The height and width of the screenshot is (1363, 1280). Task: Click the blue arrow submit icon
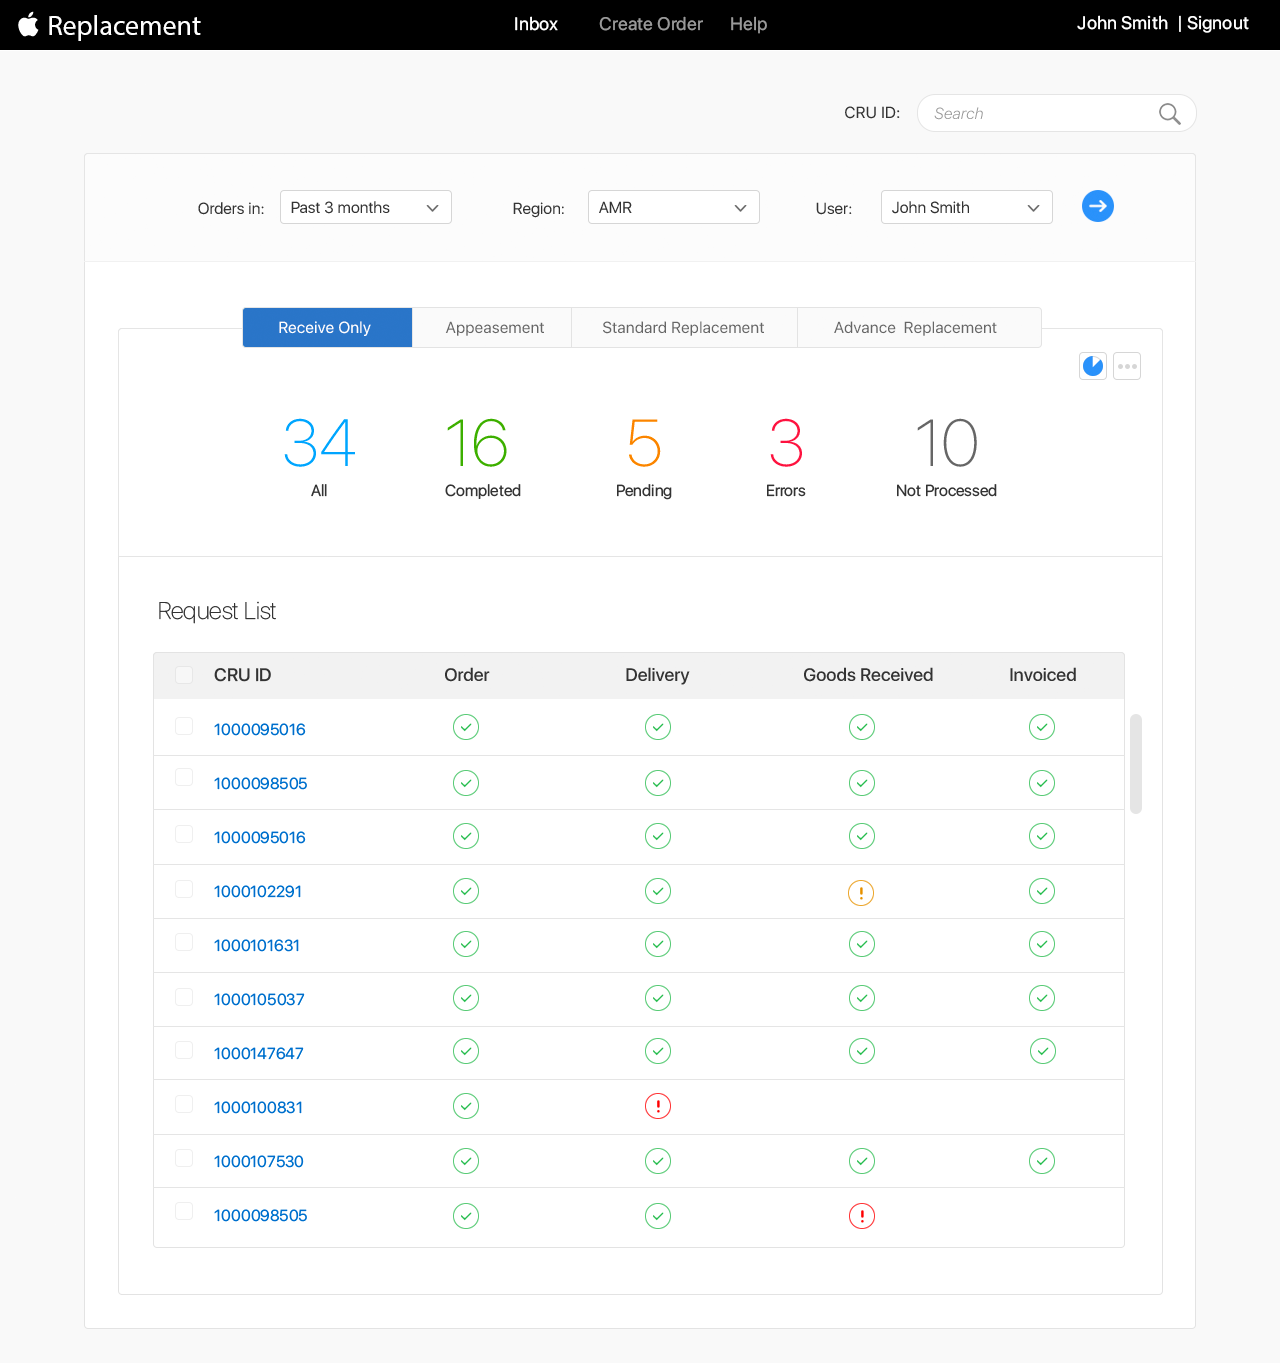1097,206
